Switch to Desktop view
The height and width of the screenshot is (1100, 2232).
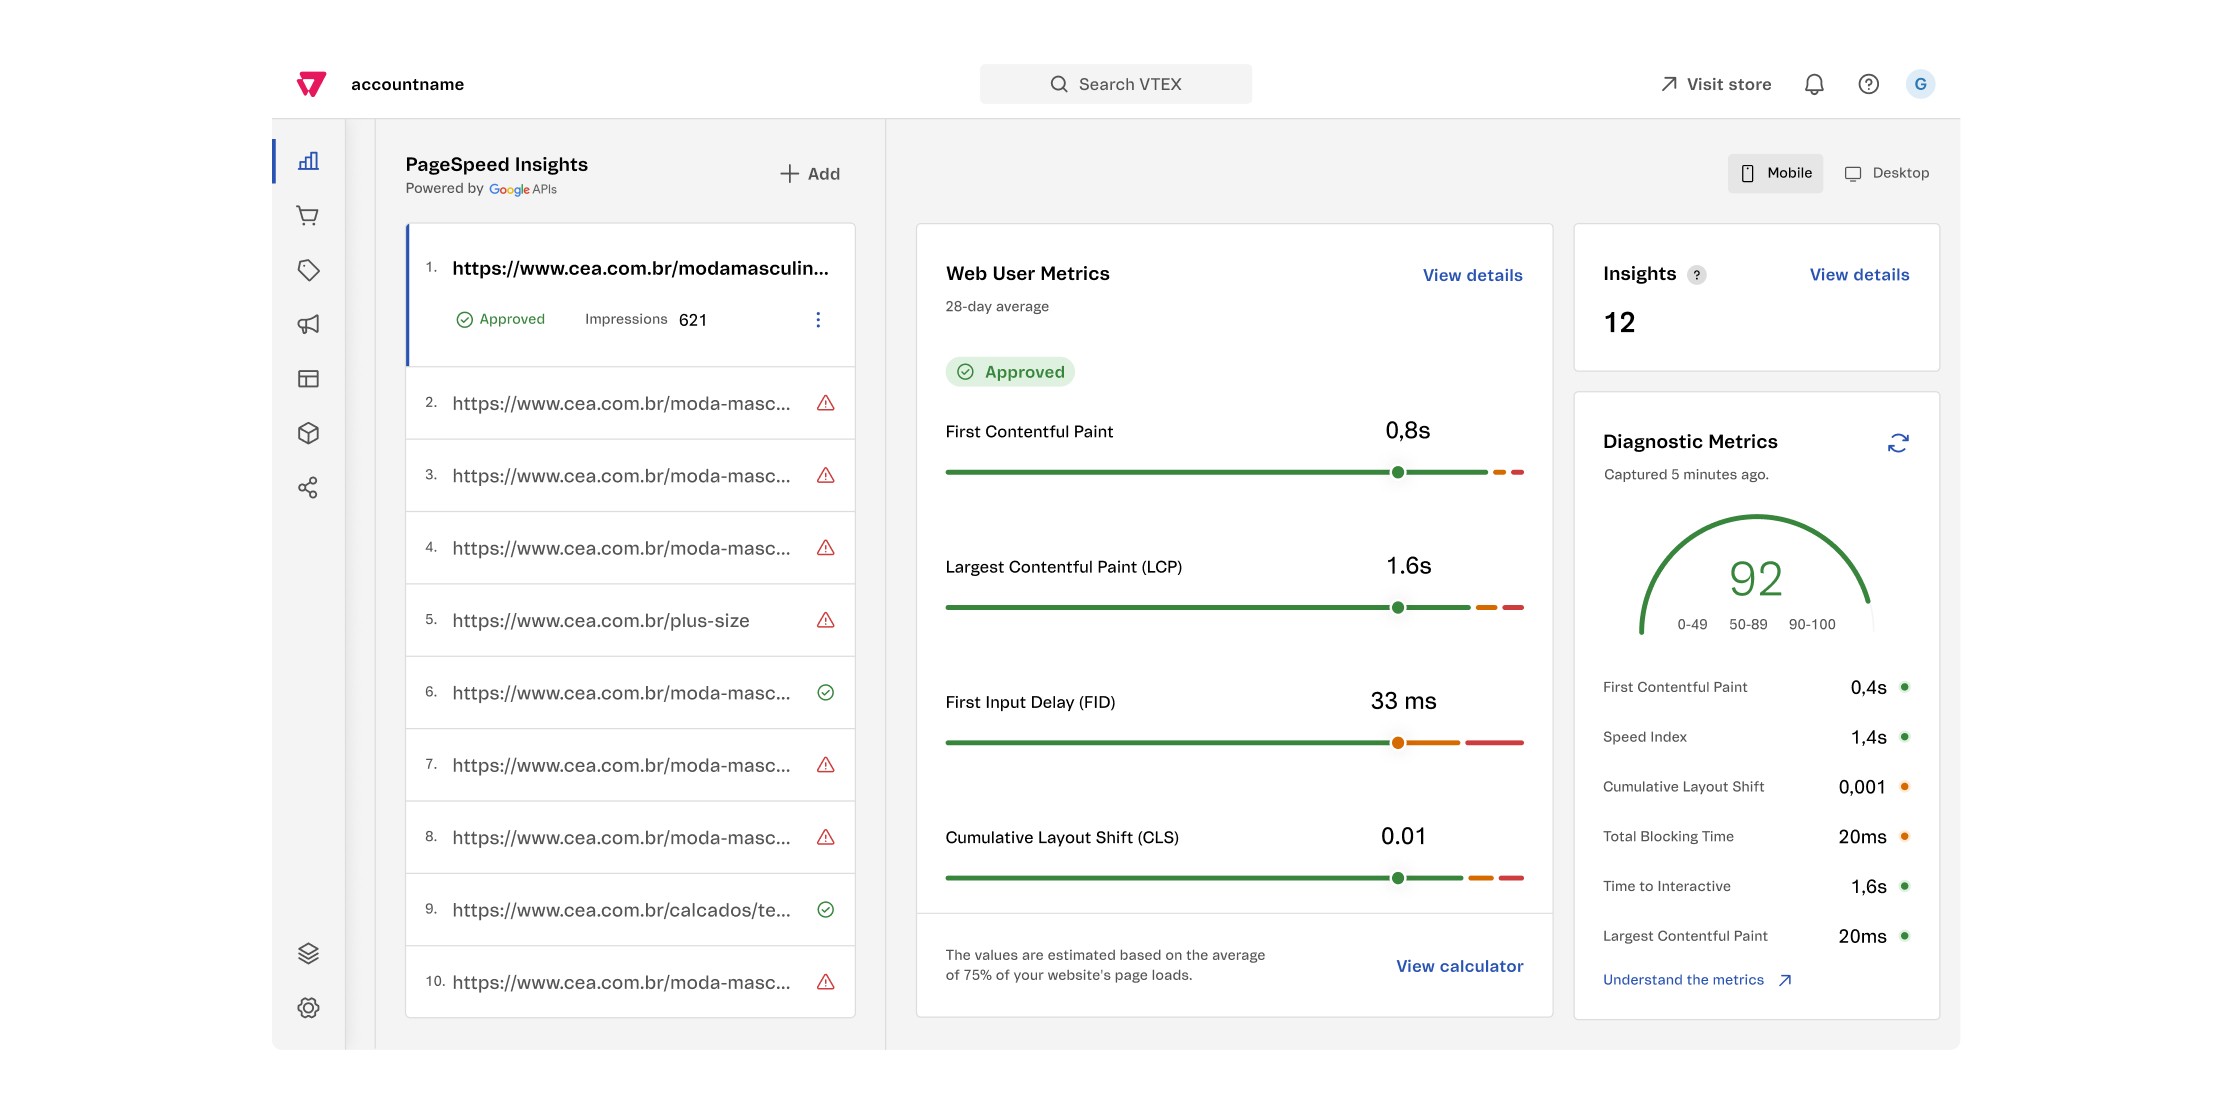[1887, 173]
